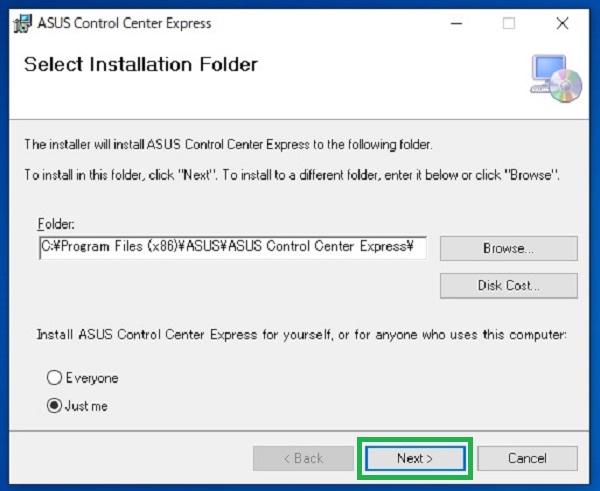Click the 'To install in this folder' instruction line
Screen dimensions: 600x491
click(292, 175)
